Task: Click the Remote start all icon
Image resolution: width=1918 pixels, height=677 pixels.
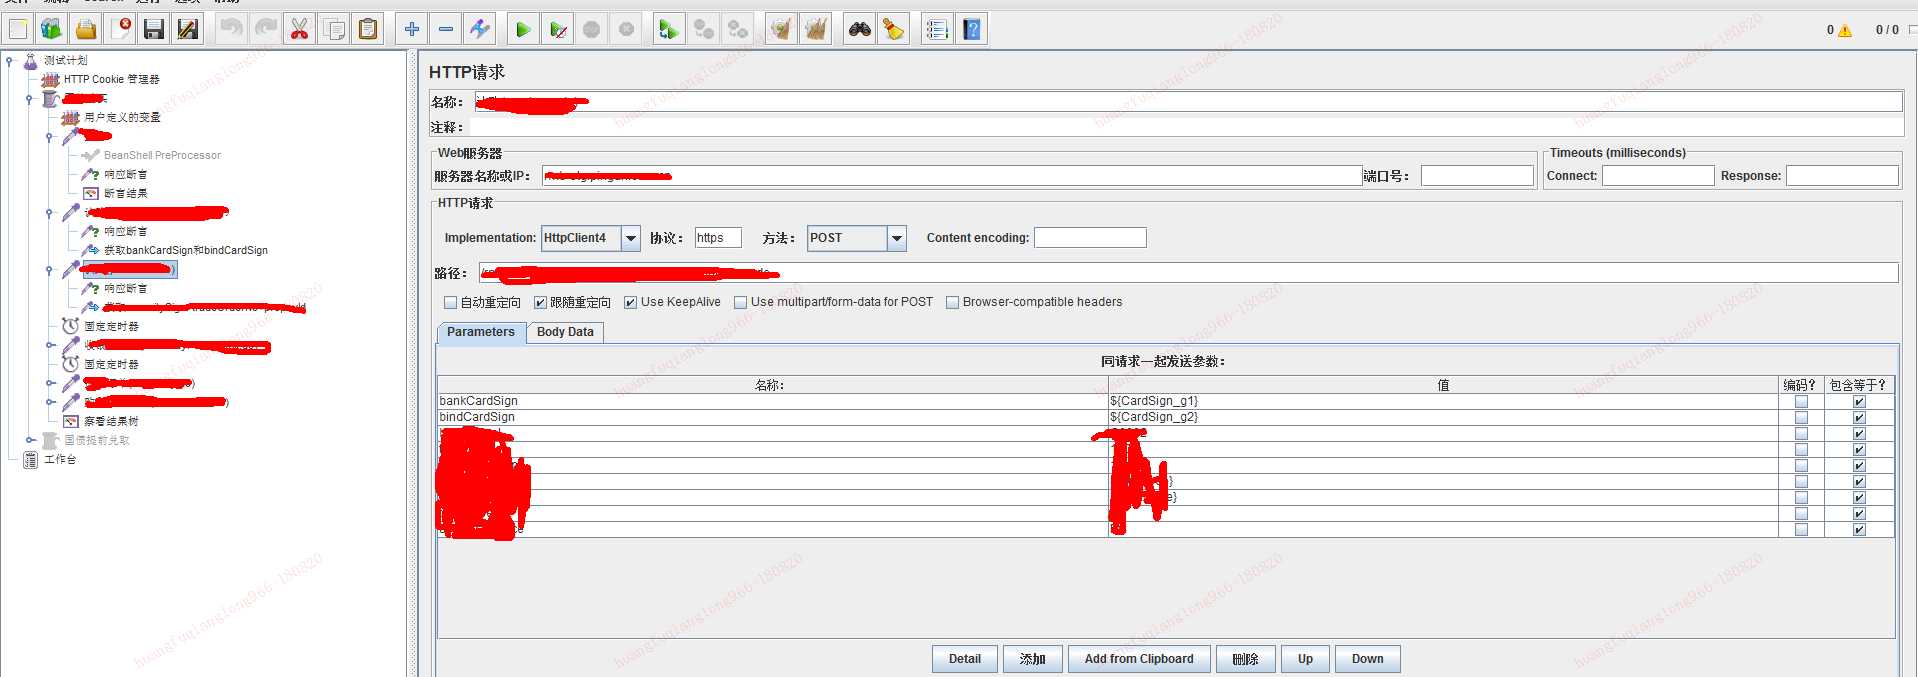Action: (x=668, y=30)
